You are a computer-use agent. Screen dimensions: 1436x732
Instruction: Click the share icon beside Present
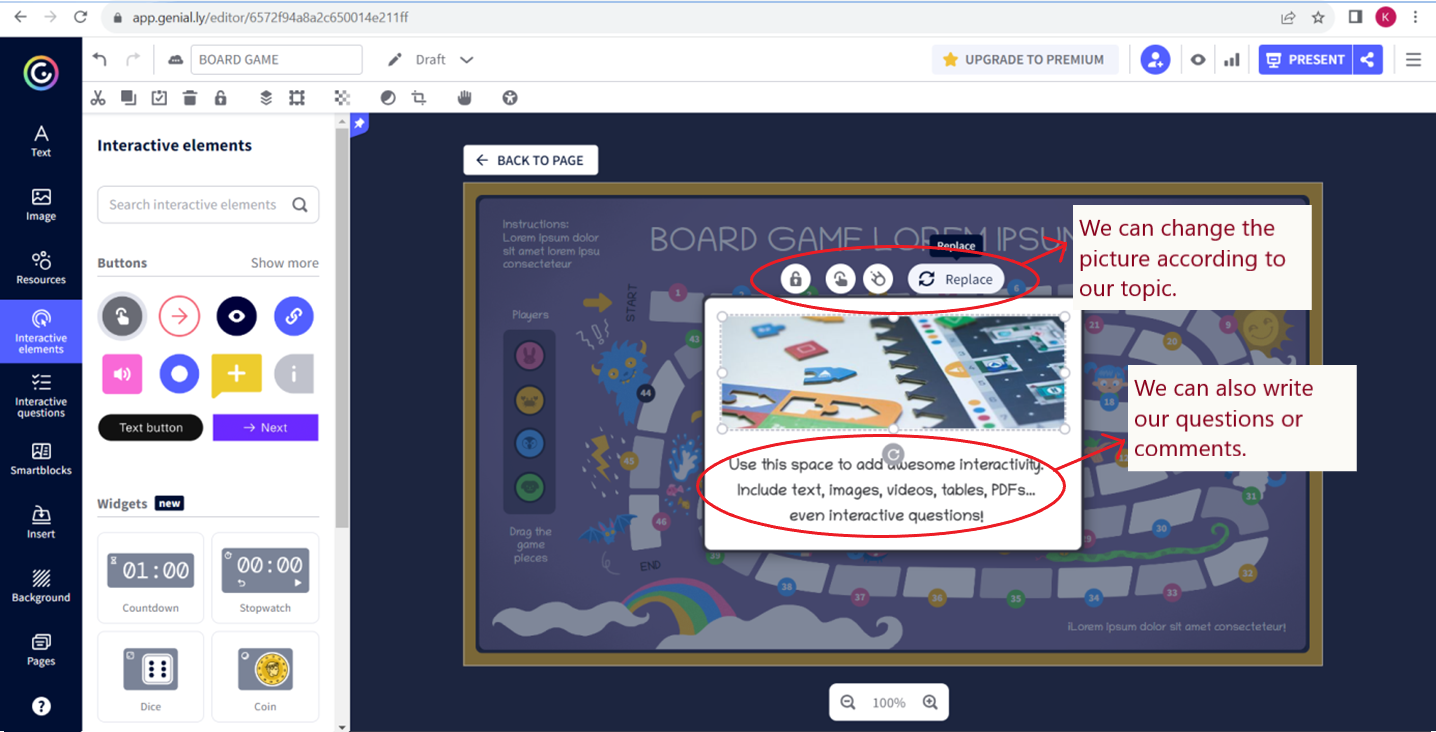pyautogui.click(x=1367, y=60)
